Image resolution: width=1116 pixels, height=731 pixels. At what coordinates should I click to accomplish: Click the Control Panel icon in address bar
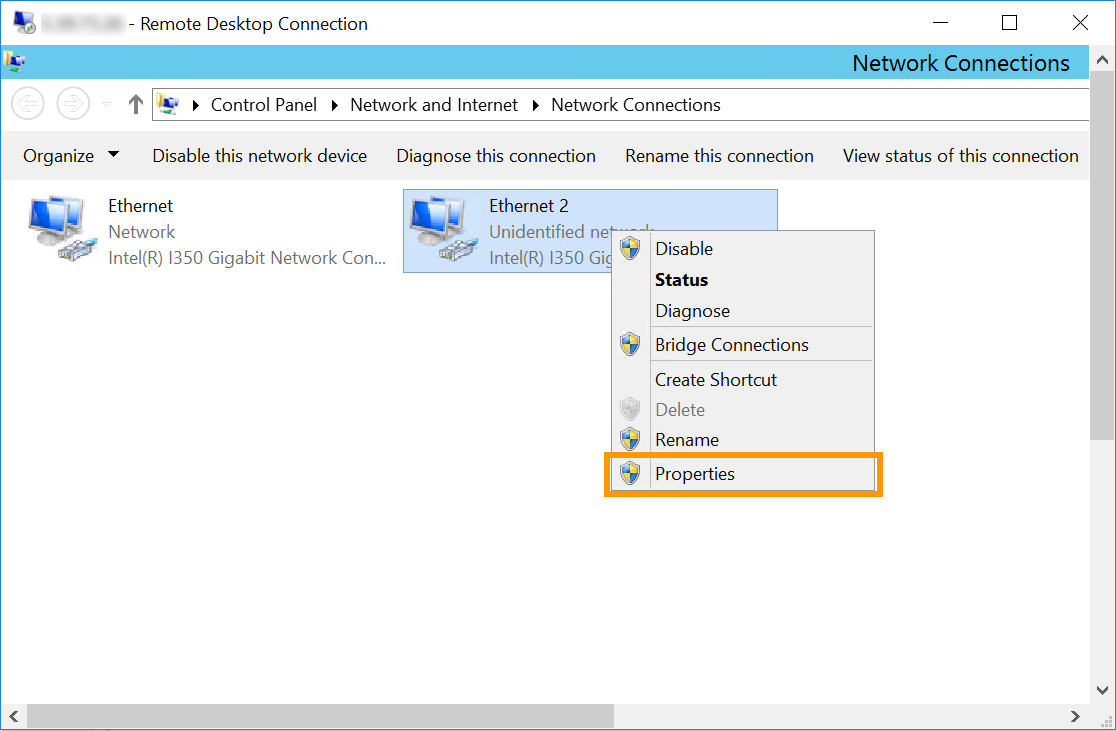point(170,104)
